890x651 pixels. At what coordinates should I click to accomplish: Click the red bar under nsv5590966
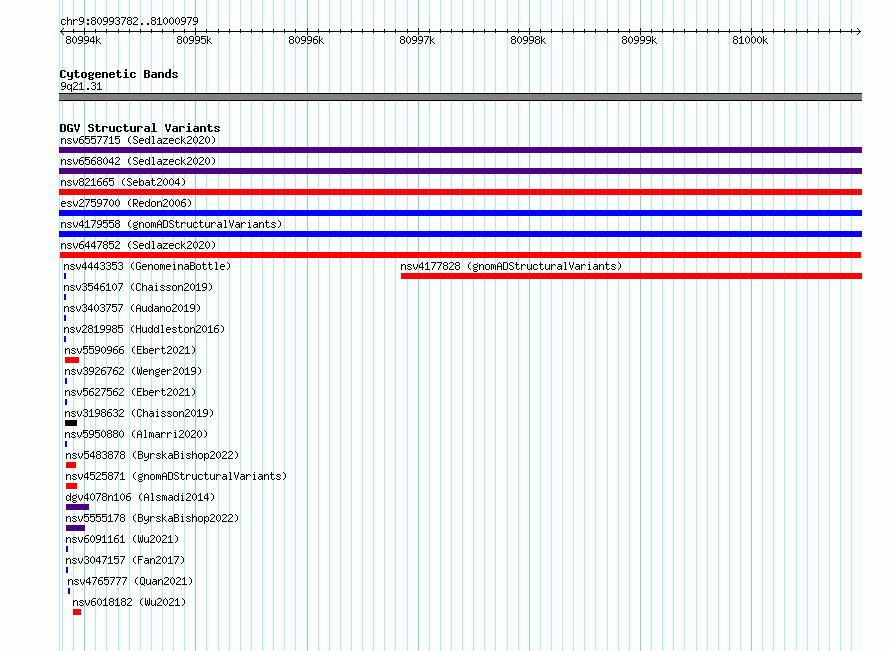pyautogui.click(x=72, y=360)
